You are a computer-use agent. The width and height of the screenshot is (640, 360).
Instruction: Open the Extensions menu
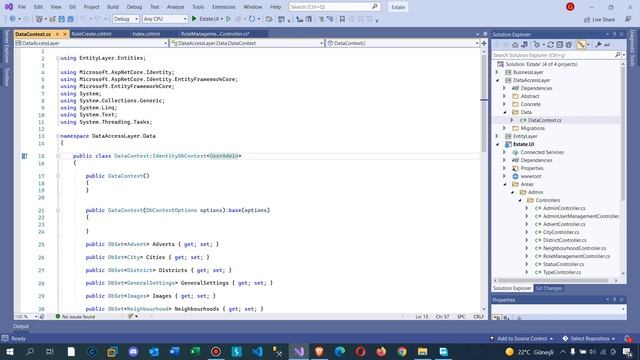pyautogui.click(x=224, y=7)
